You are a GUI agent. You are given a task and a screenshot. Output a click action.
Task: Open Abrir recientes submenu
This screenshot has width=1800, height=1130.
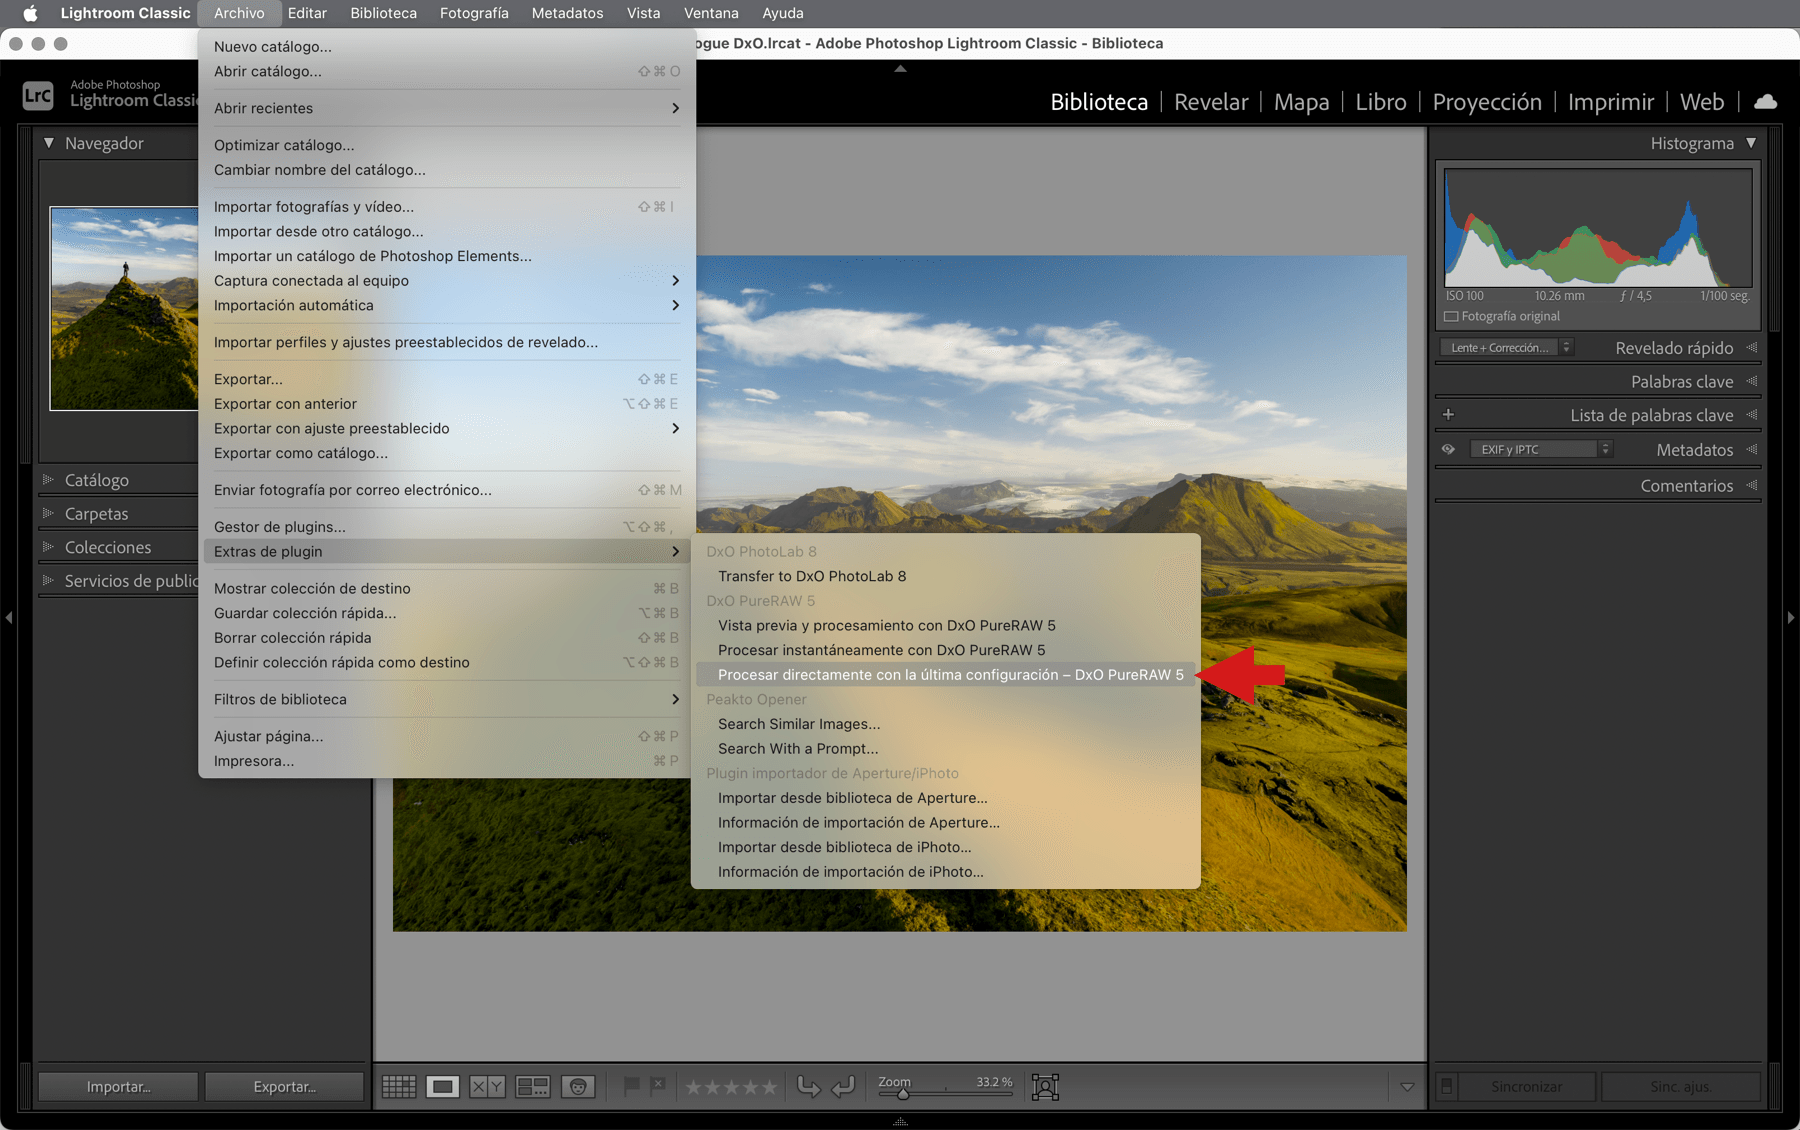pyautogui.click(x=446, y=108)
